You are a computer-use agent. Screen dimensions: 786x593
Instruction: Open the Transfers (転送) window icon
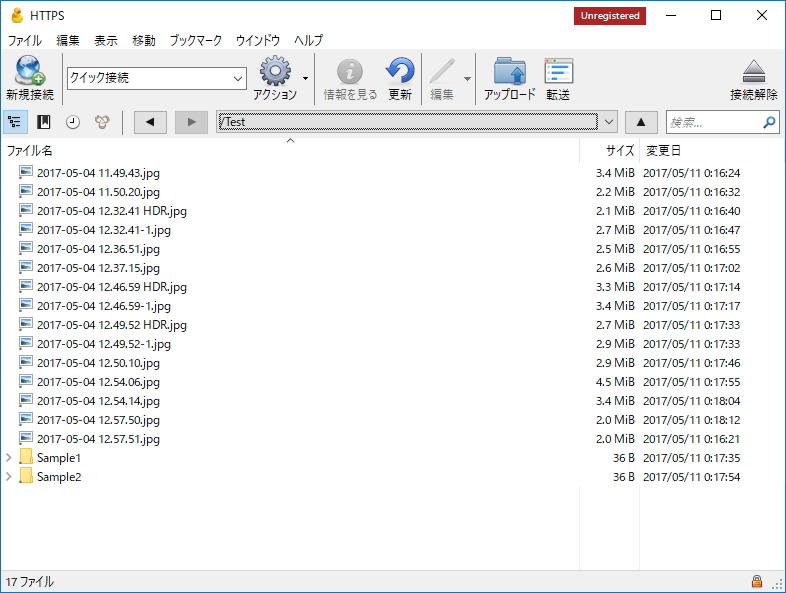pyautogui.click(x=558, y=71)
